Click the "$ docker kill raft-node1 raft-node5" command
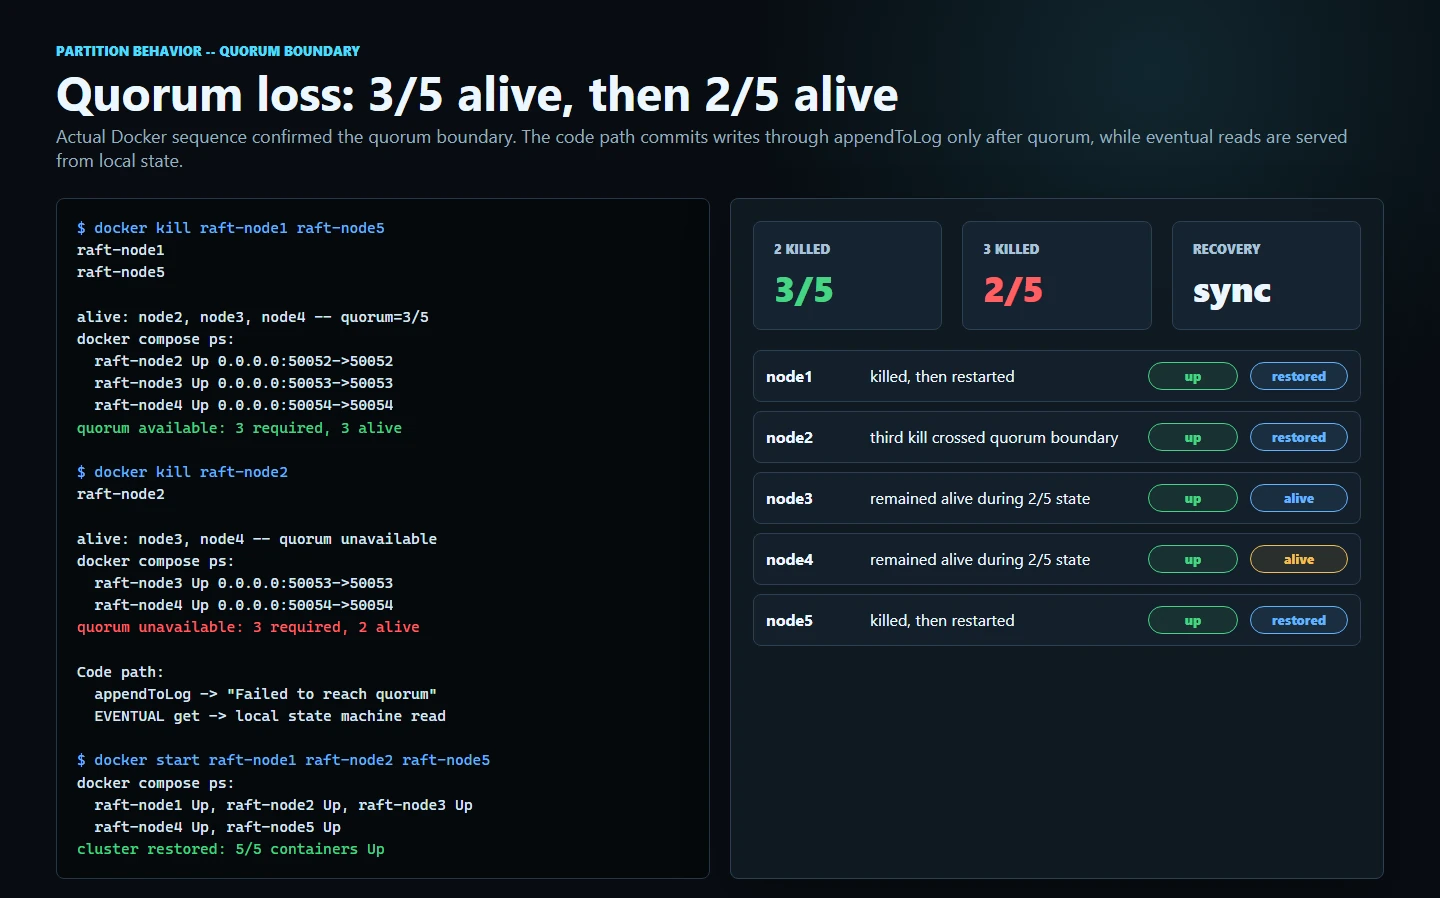This screenshot has height=898, width=1440. pos(231,228)
